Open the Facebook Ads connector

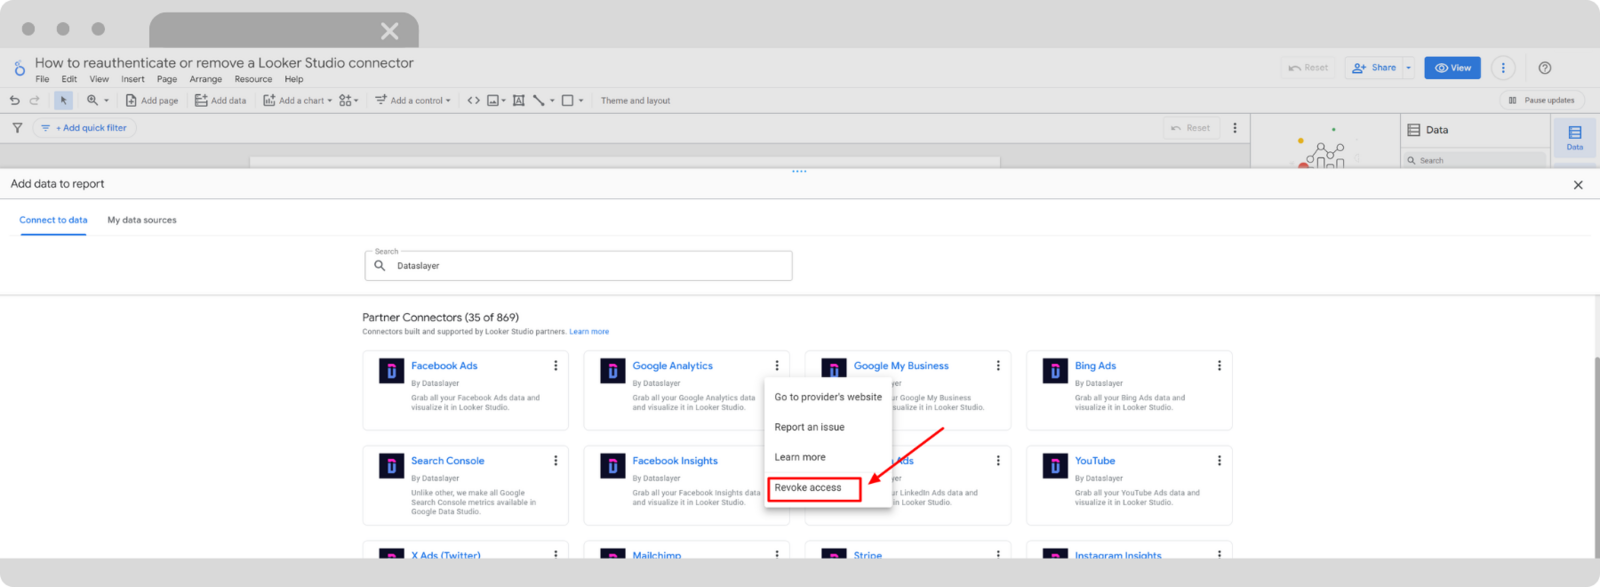pyautogui.click(x=444, y=366)
